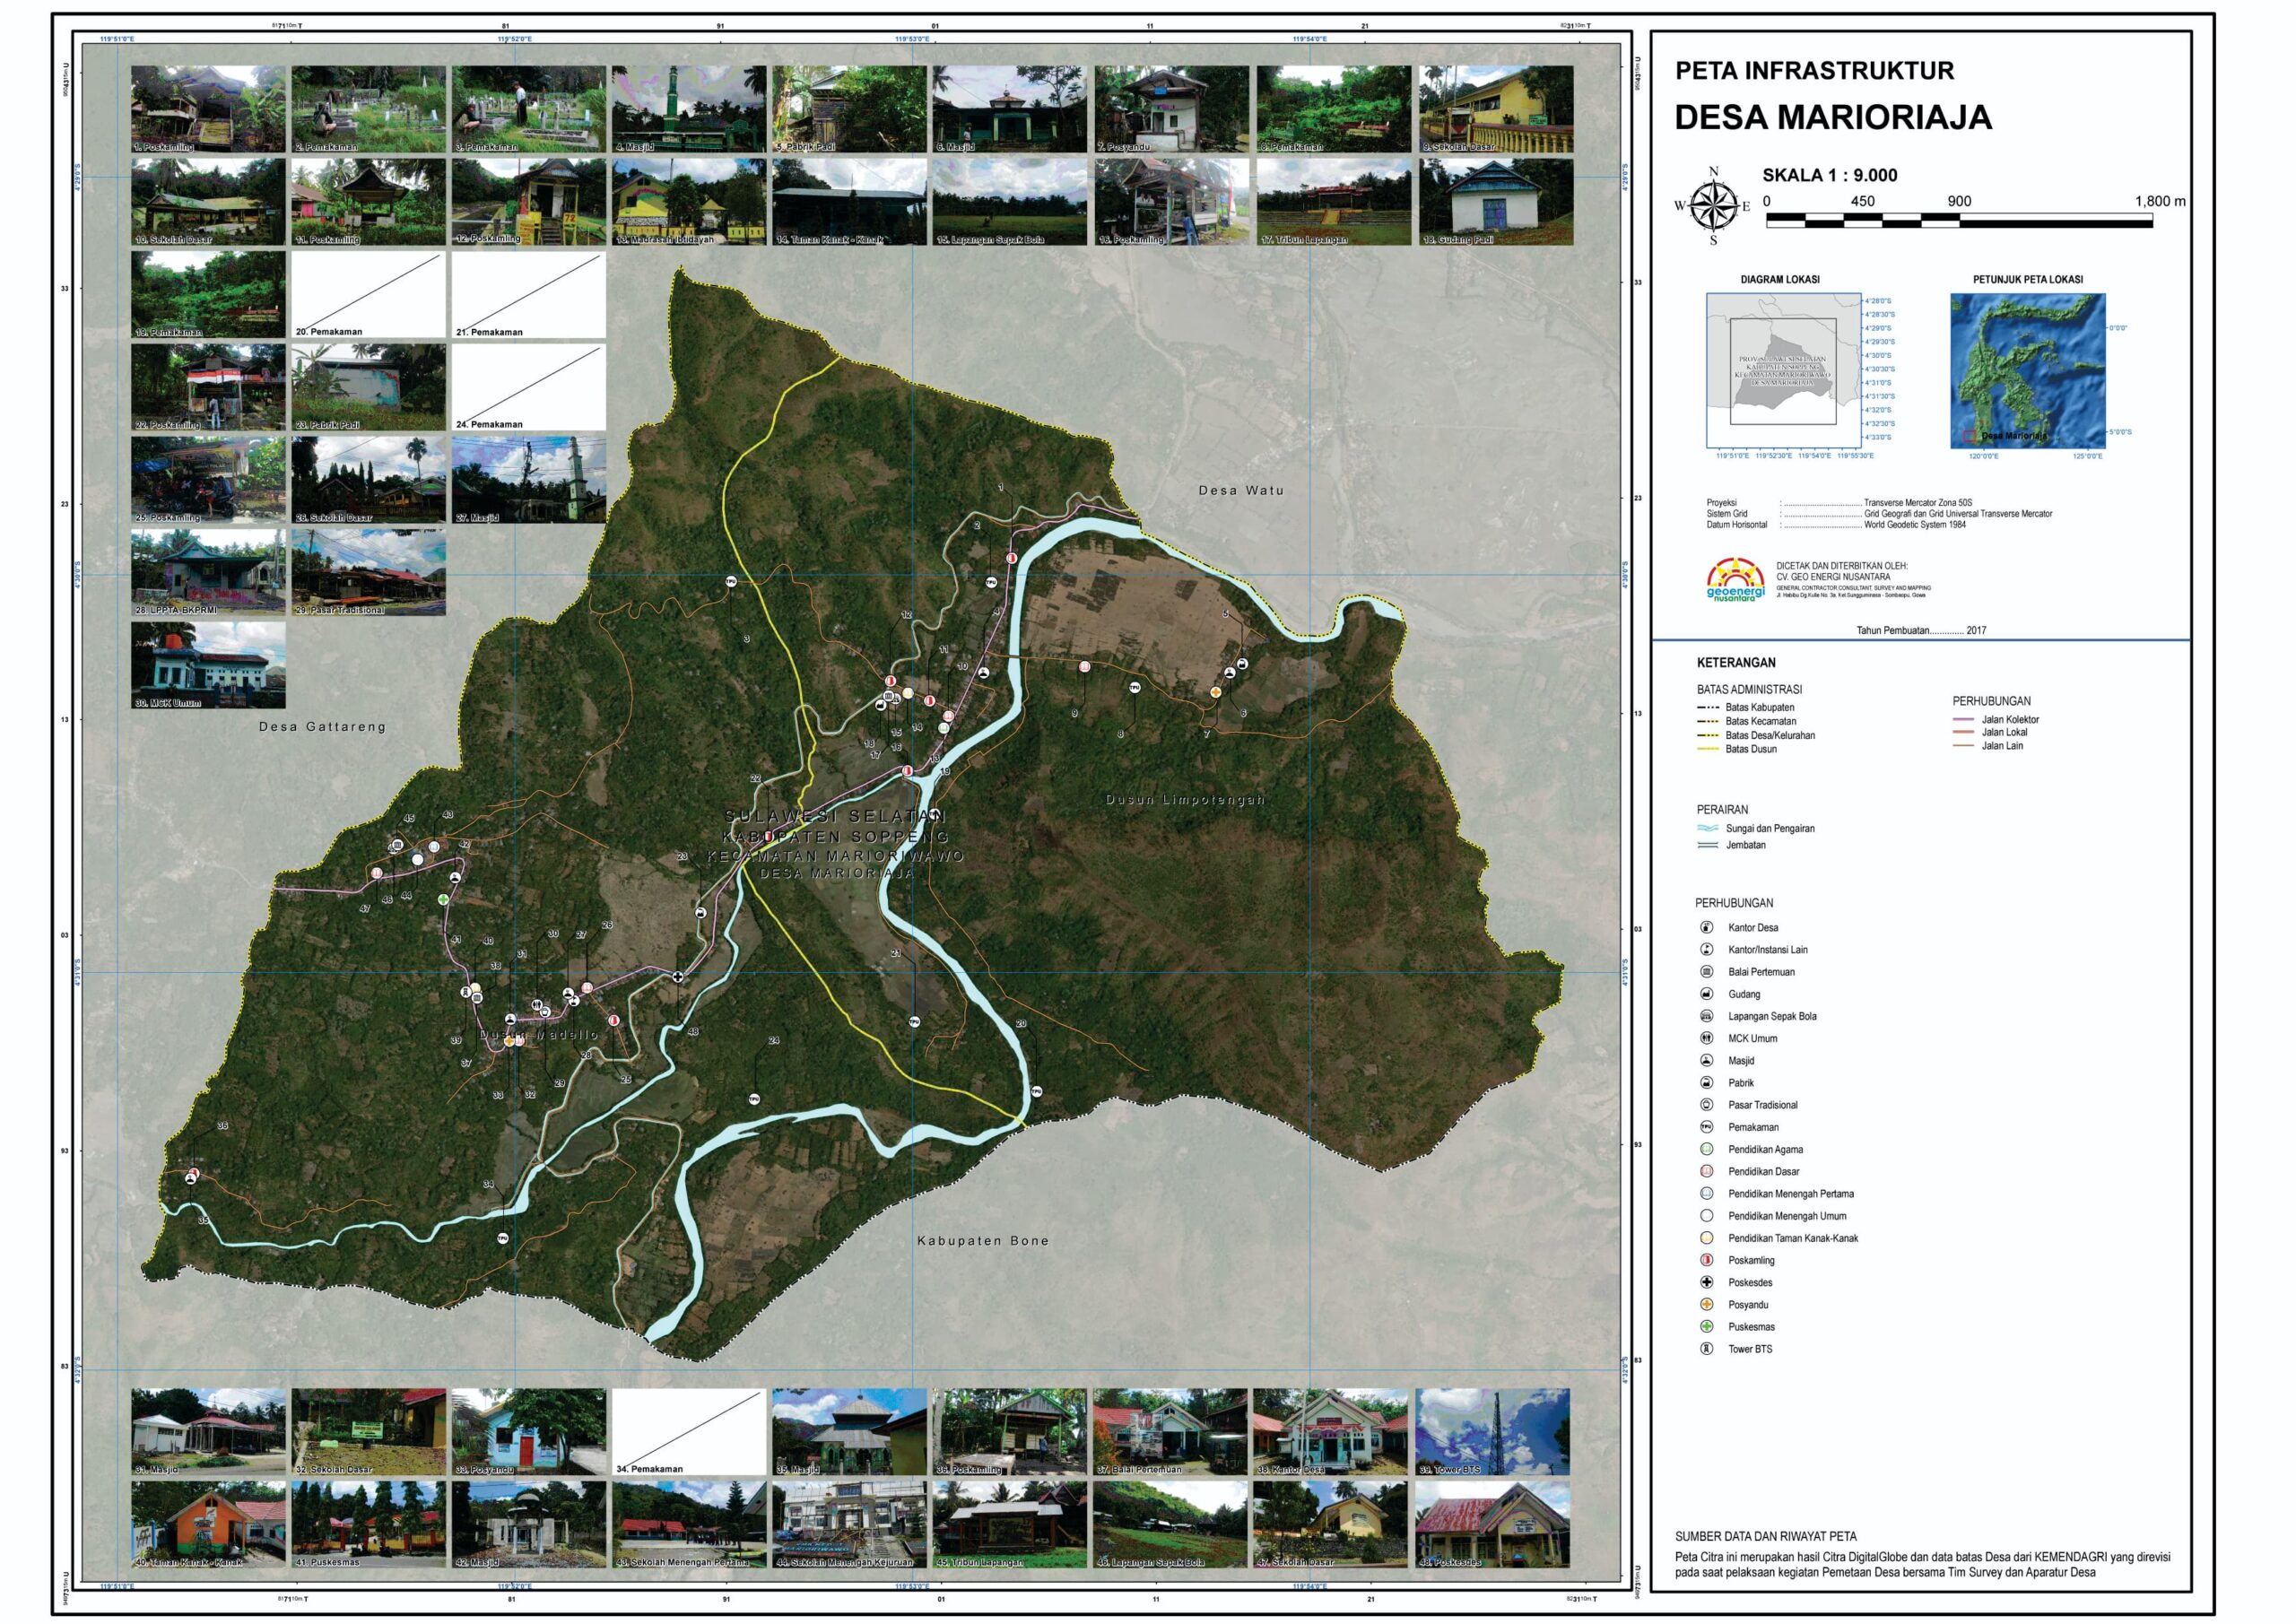Select the 4. Masjid photo thumbnail
This screenshot has width=2296, height=1624.
click(689, 109)
